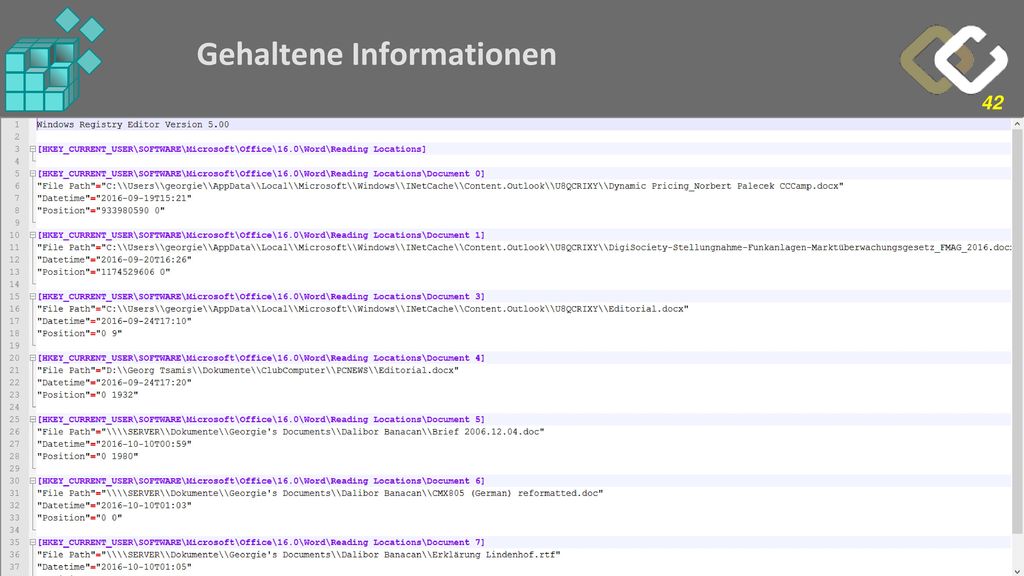Viewport: 1024px width, 576px height.
Task: Click line number 14 in the margin
Action: point(14,284)
